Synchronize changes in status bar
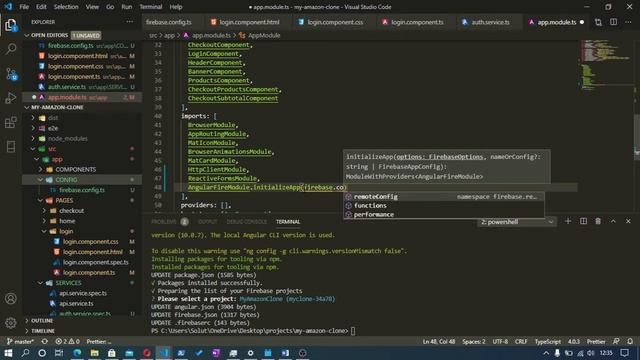 (44, 341)
